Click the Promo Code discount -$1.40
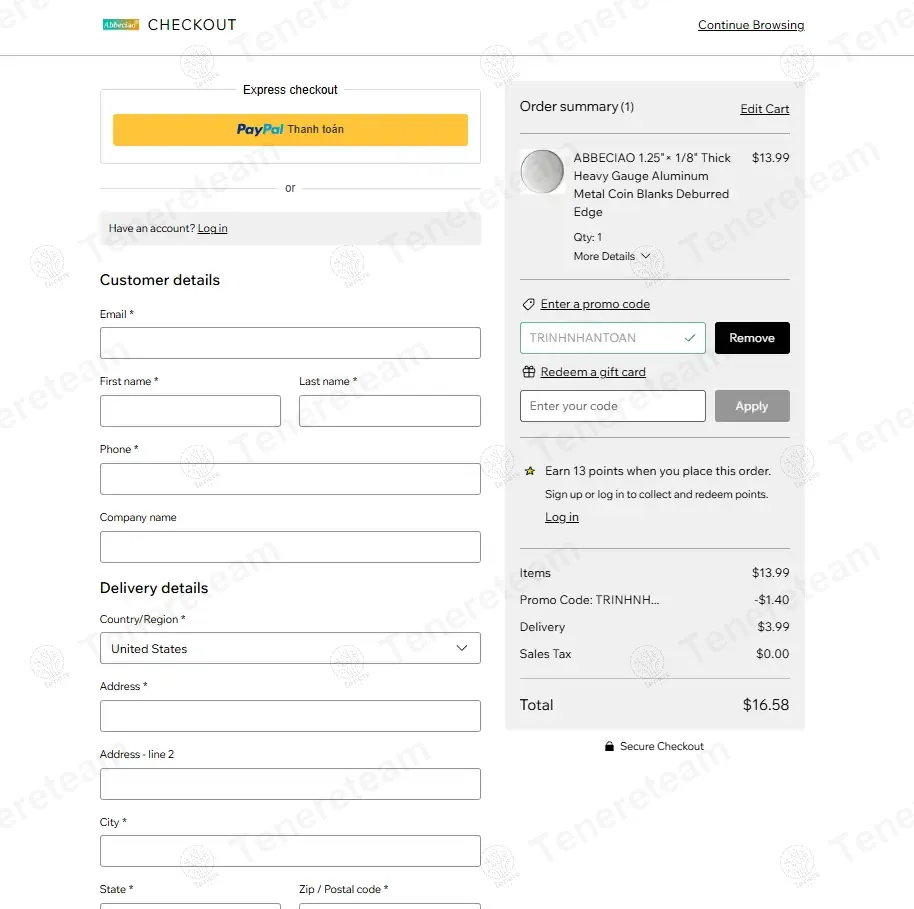Viewport: 914px width, 909px height. [x=771, y=600]
